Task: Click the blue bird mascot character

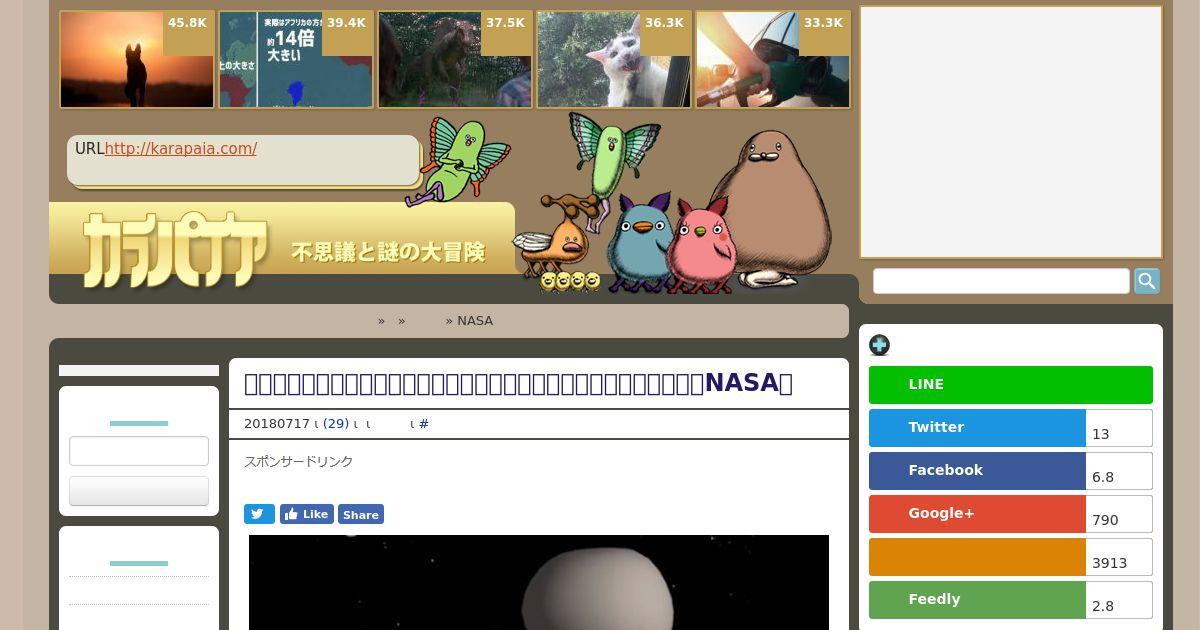Action: (638, 243)
